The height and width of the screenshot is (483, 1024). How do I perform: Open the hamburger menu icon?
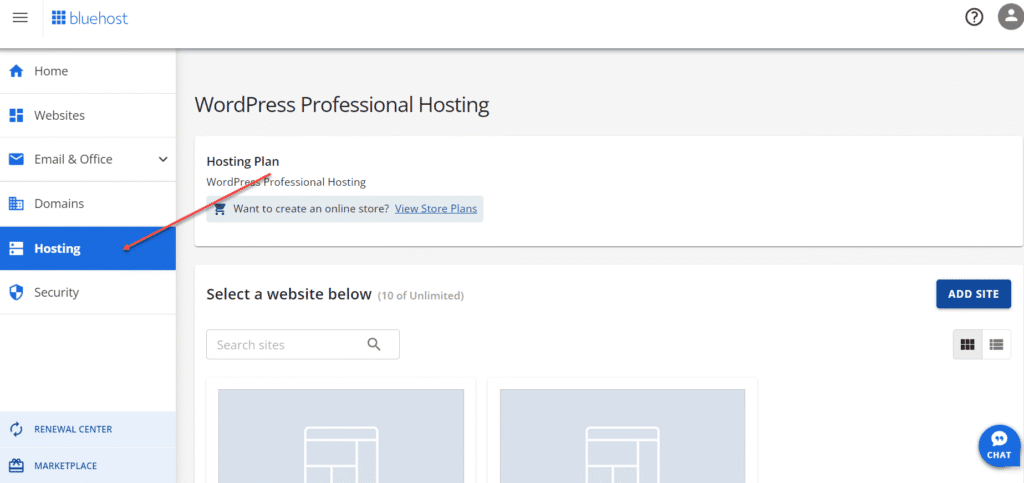tap(20, 18)
